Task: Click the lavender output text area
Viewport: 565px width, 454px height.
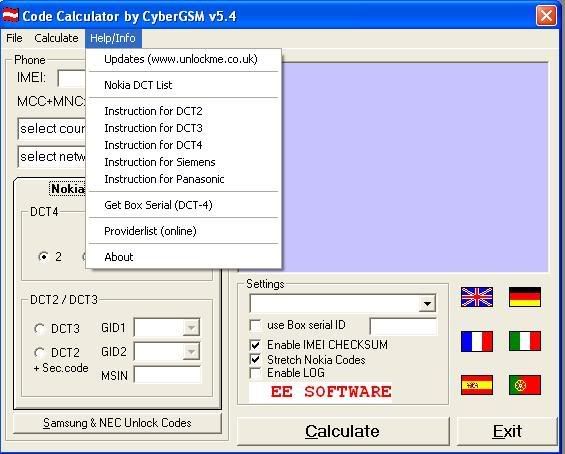Action: [x=414, y=168]
